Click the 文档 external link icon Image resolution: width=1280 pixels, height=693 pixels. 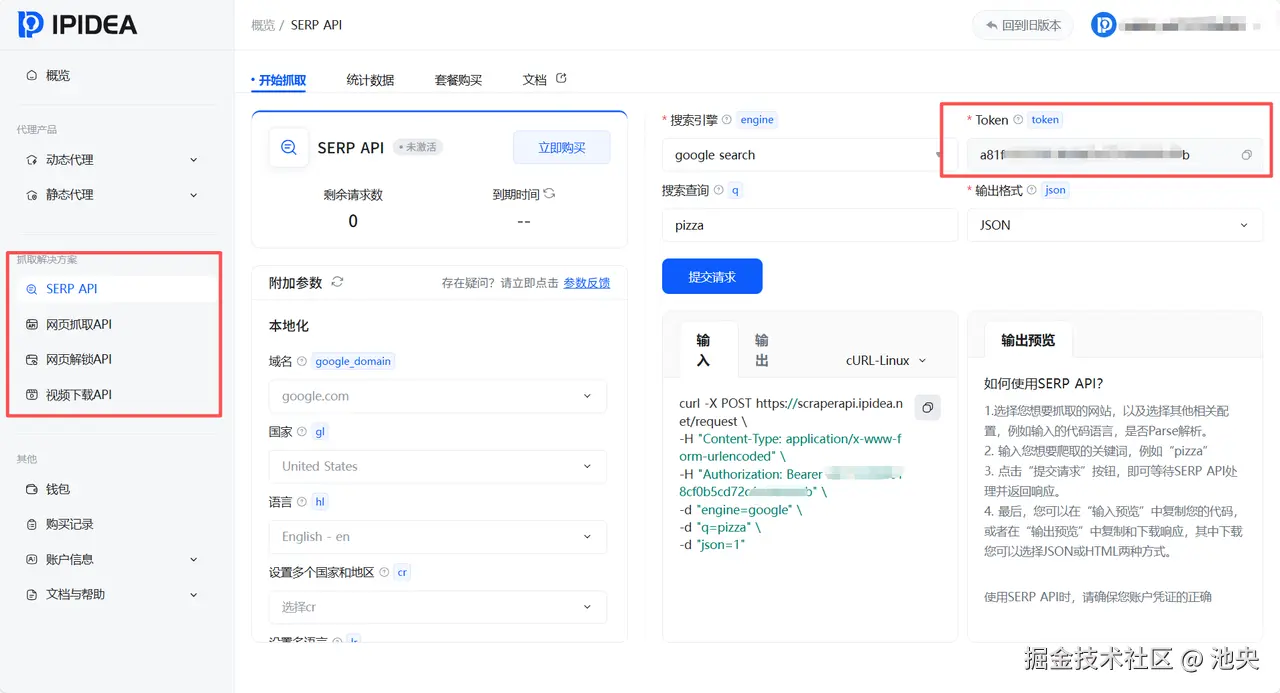pyautogui.click(x=561, y=78)
